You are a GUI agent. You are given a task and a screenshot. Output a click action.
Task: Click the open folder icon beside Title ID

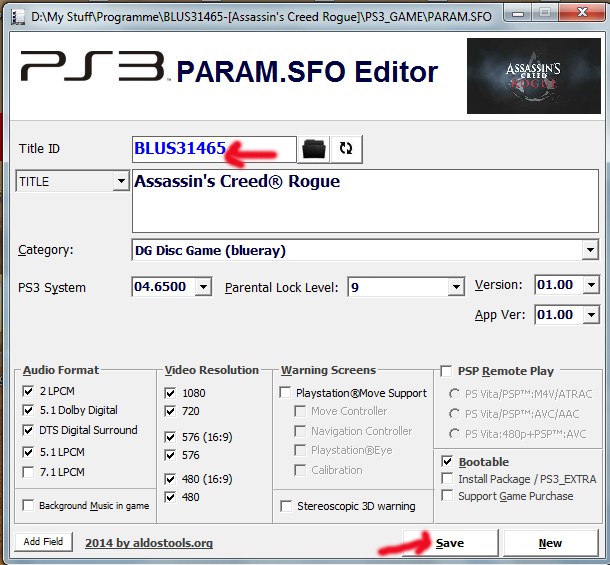click(x=315, y=148)
